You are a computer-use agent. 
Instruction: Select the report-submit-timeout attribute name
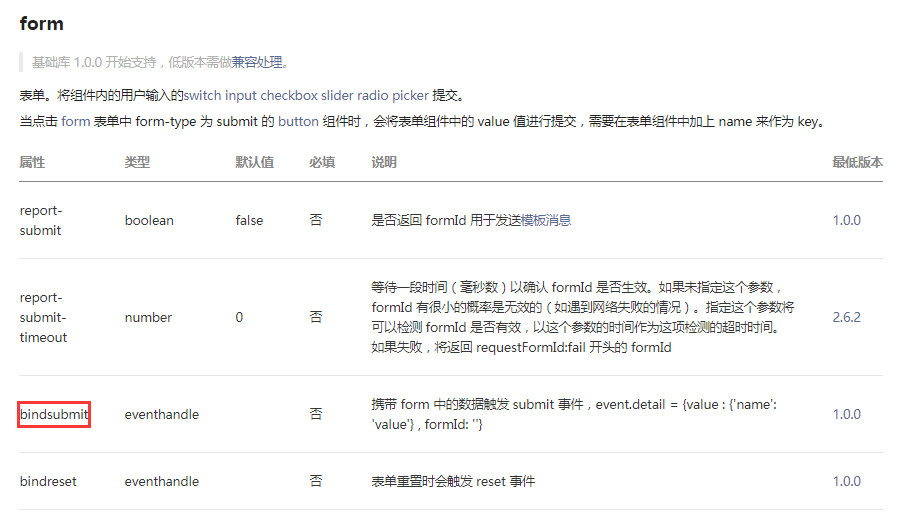click(44, 317)
